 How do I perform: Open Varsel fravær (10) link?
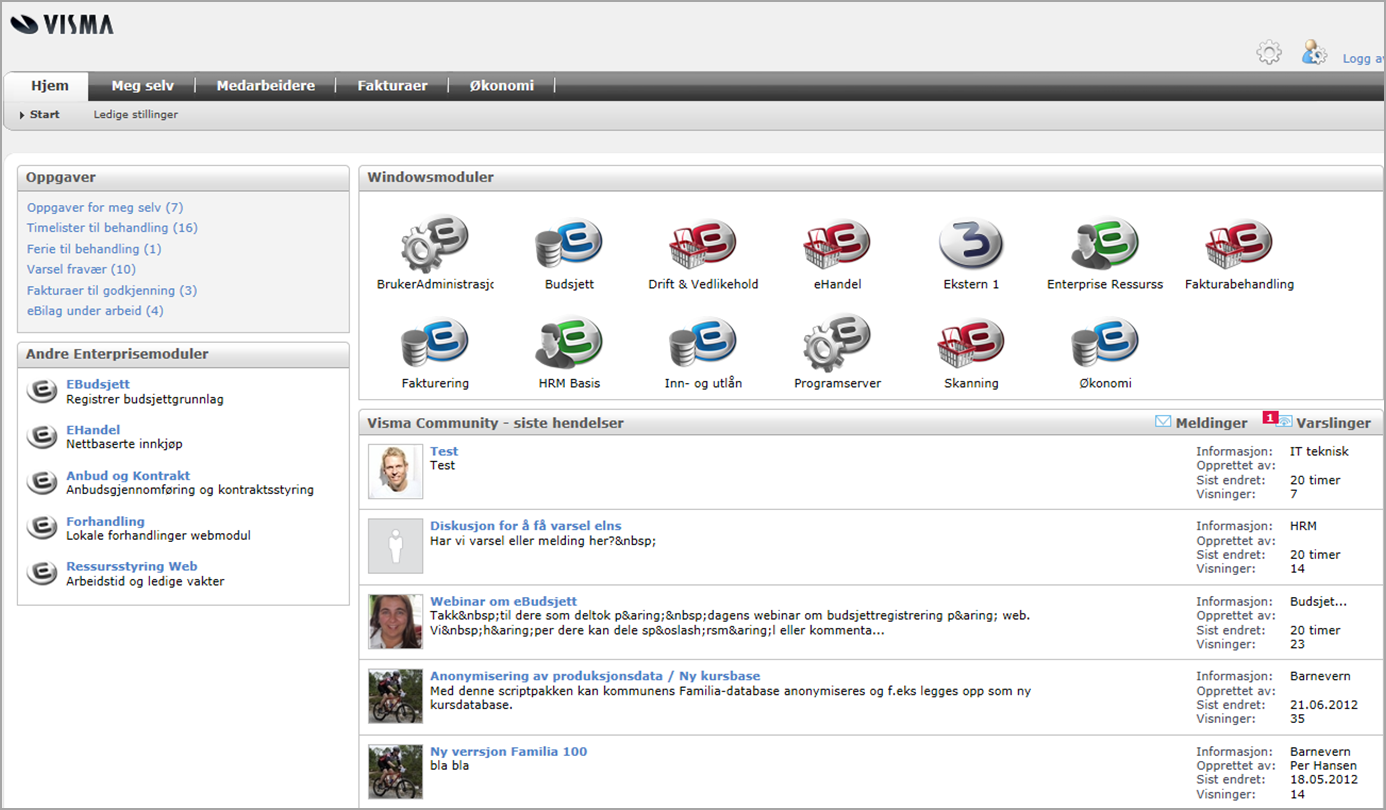[81, 269]
